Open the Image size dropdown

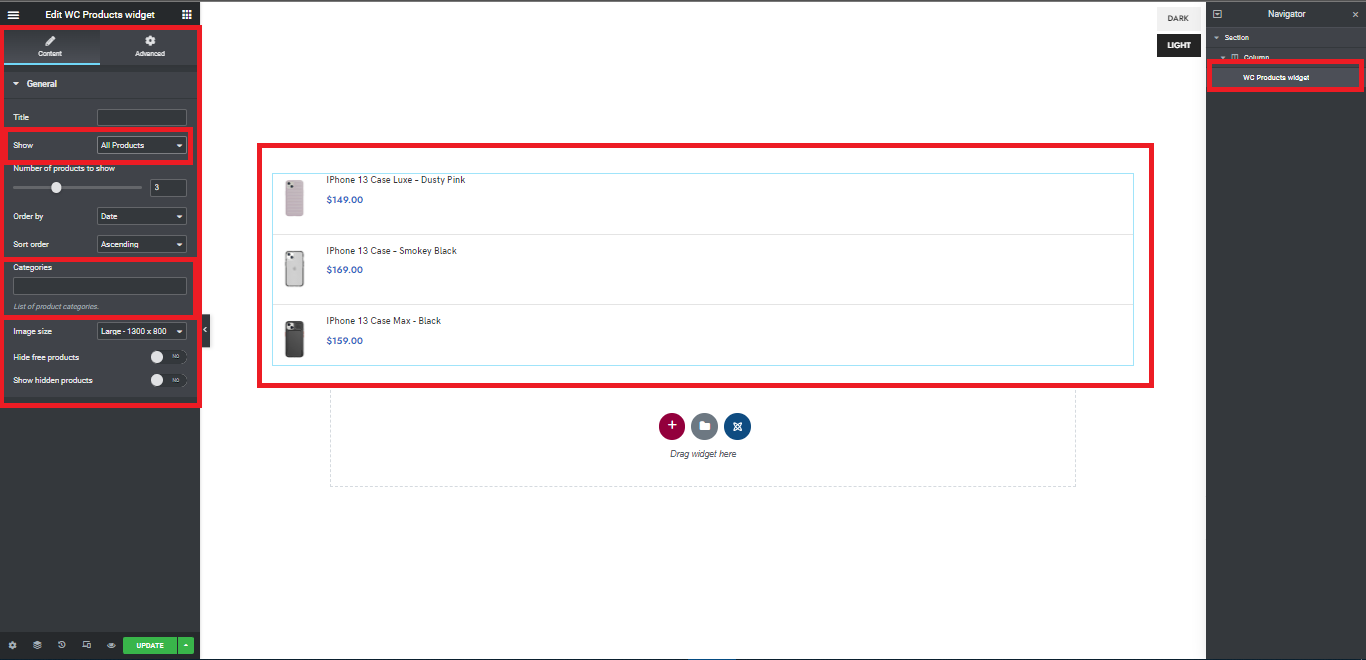pyautogui.click(x=142, y=331)
